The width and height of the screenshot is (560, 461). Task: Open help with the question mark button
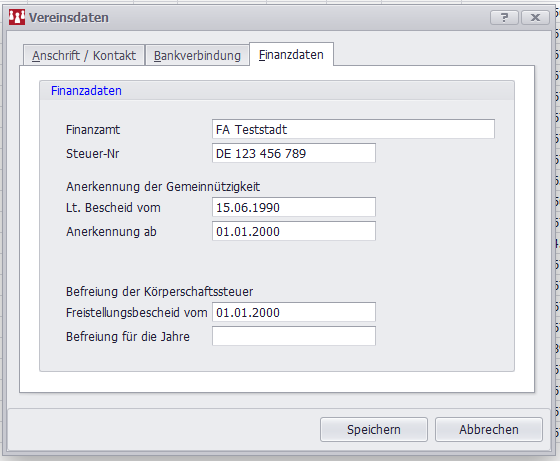[504, 17]
